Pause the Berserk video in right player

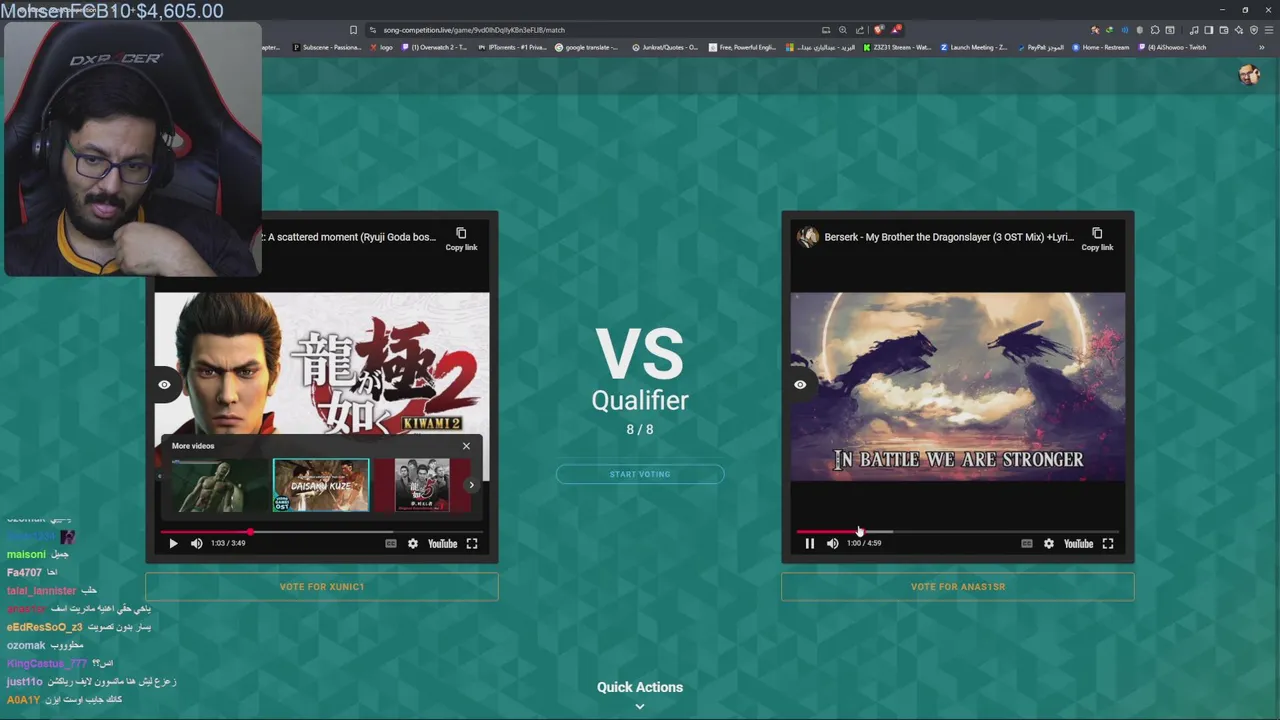810,543
